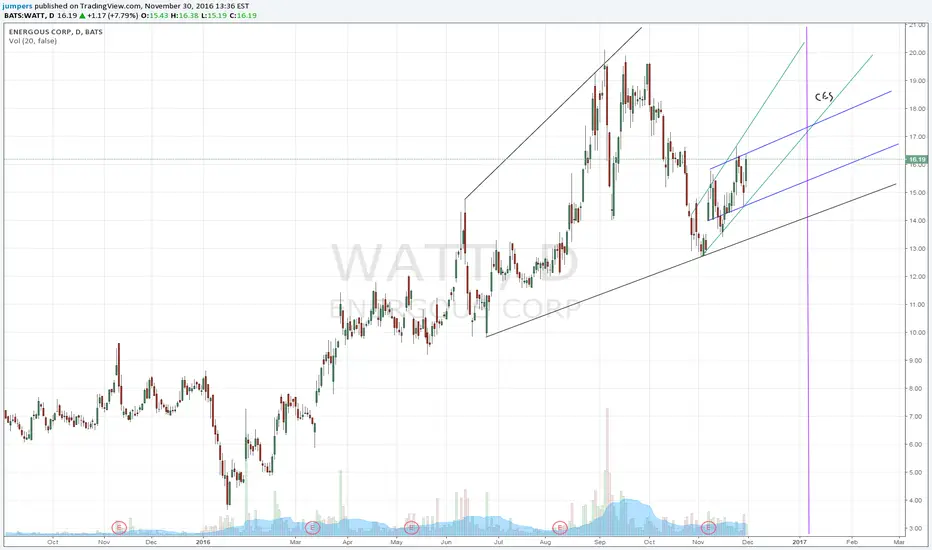Open the jumpers author profile link
Viewport: 932px width, 550px height.
click(17, 6)
